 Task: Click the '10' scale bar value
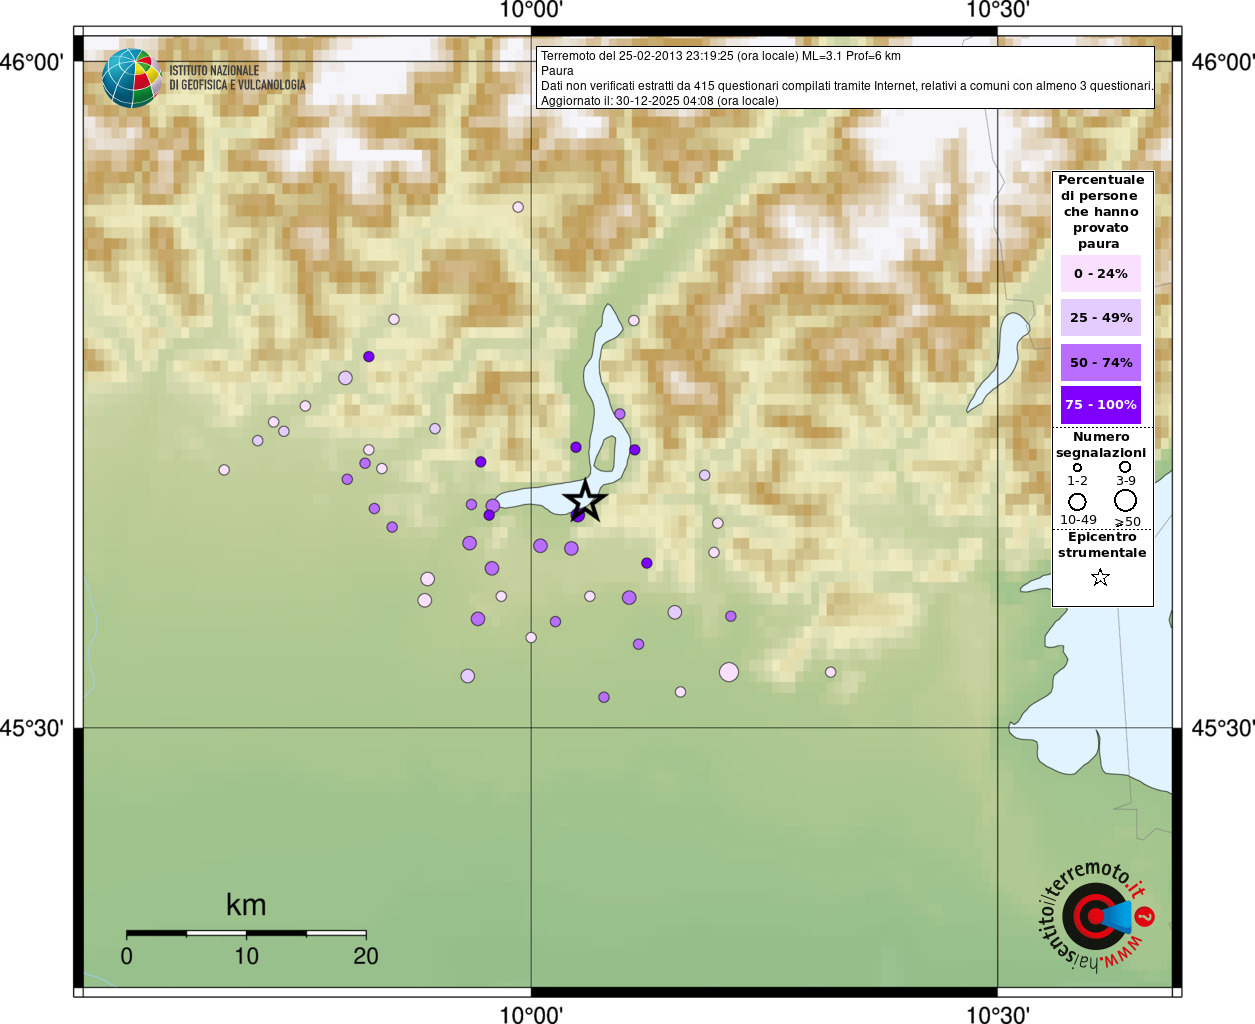tap(246, 956)
